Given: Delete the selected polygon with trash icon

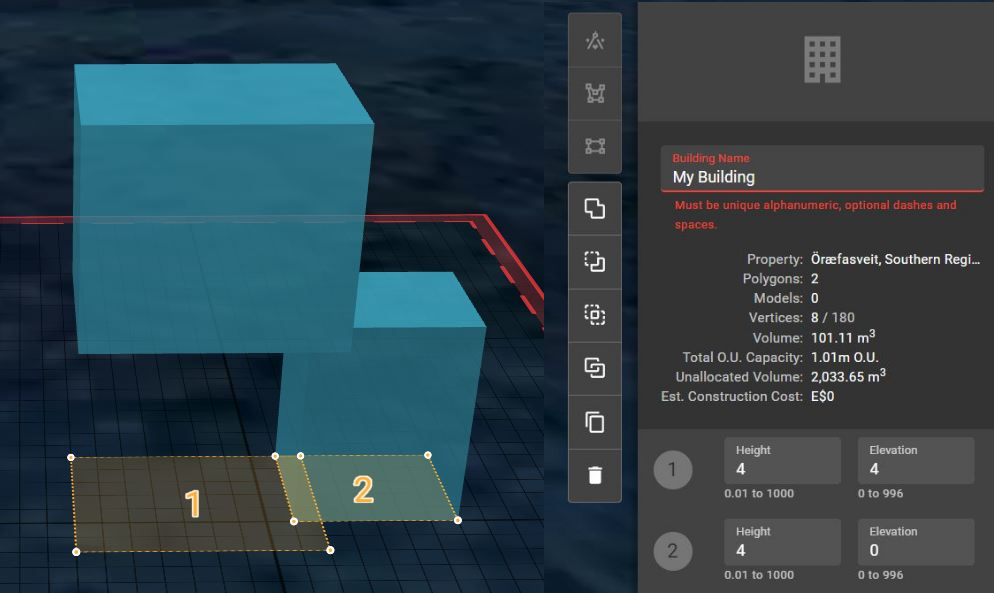Looking at the screenshot, I should click(595, 476).
